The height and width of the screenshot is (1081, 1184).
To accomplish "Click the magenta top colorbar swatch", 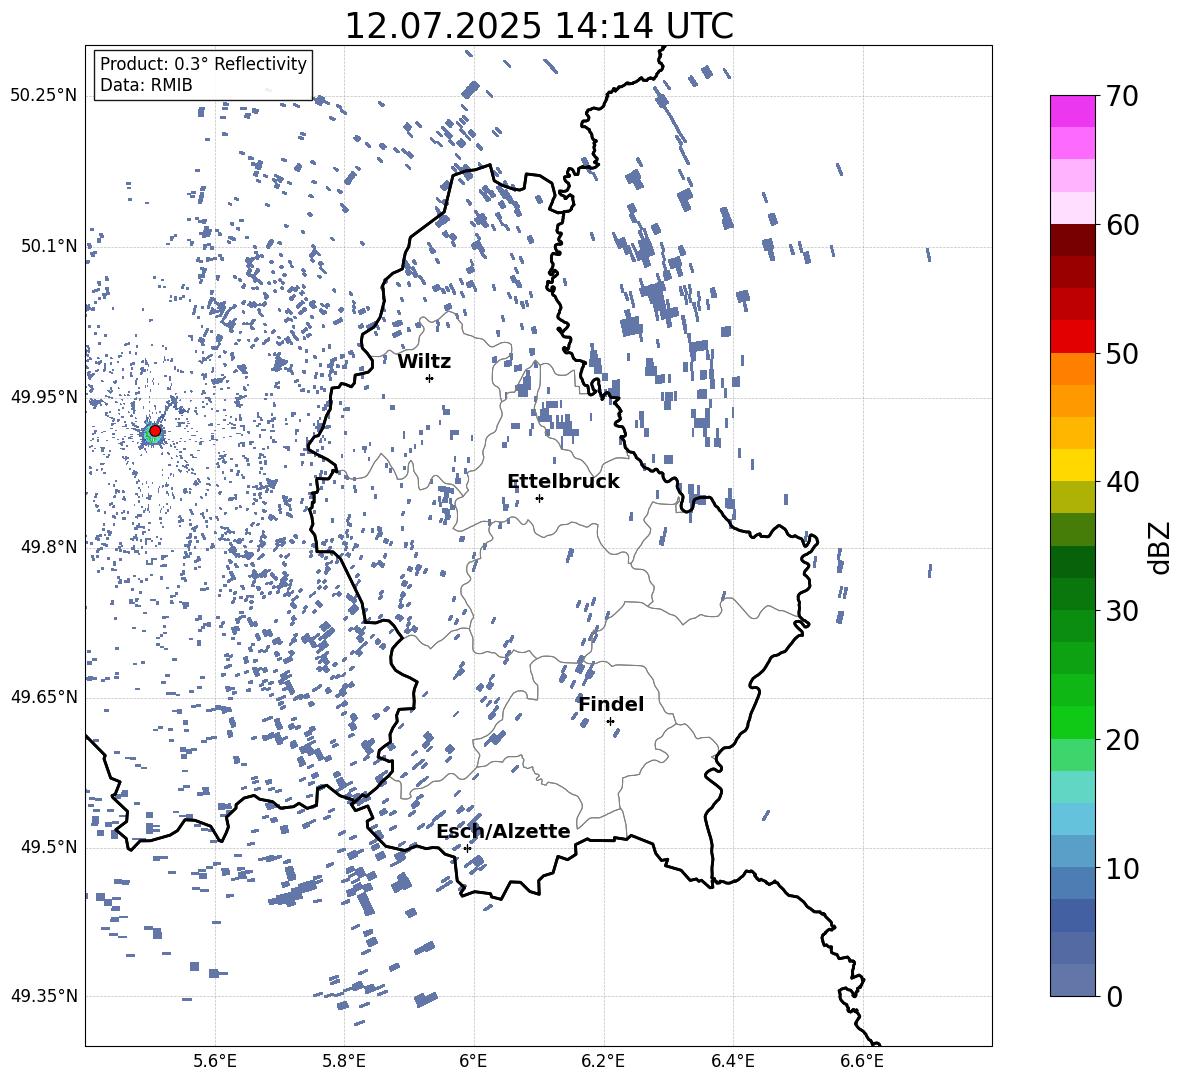I will point(1073,111).
